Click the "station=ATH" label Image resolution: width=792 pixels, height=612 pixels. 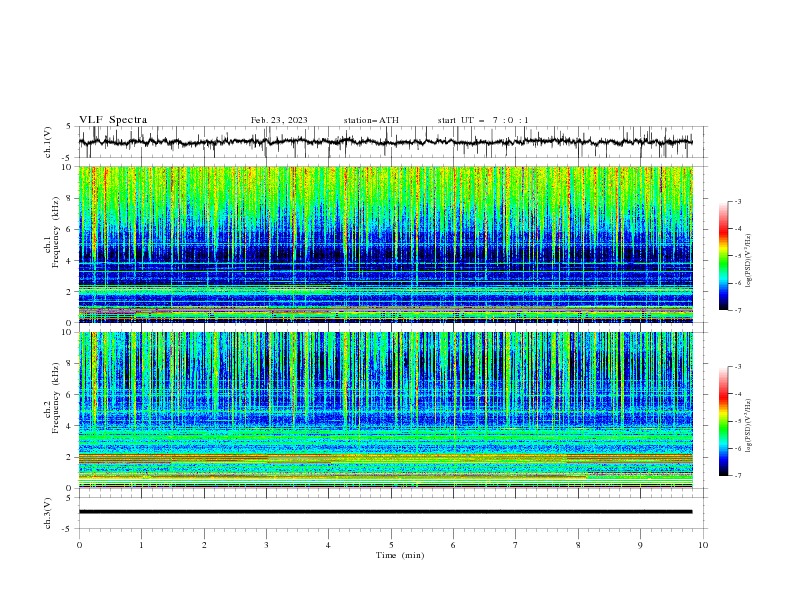371,120
